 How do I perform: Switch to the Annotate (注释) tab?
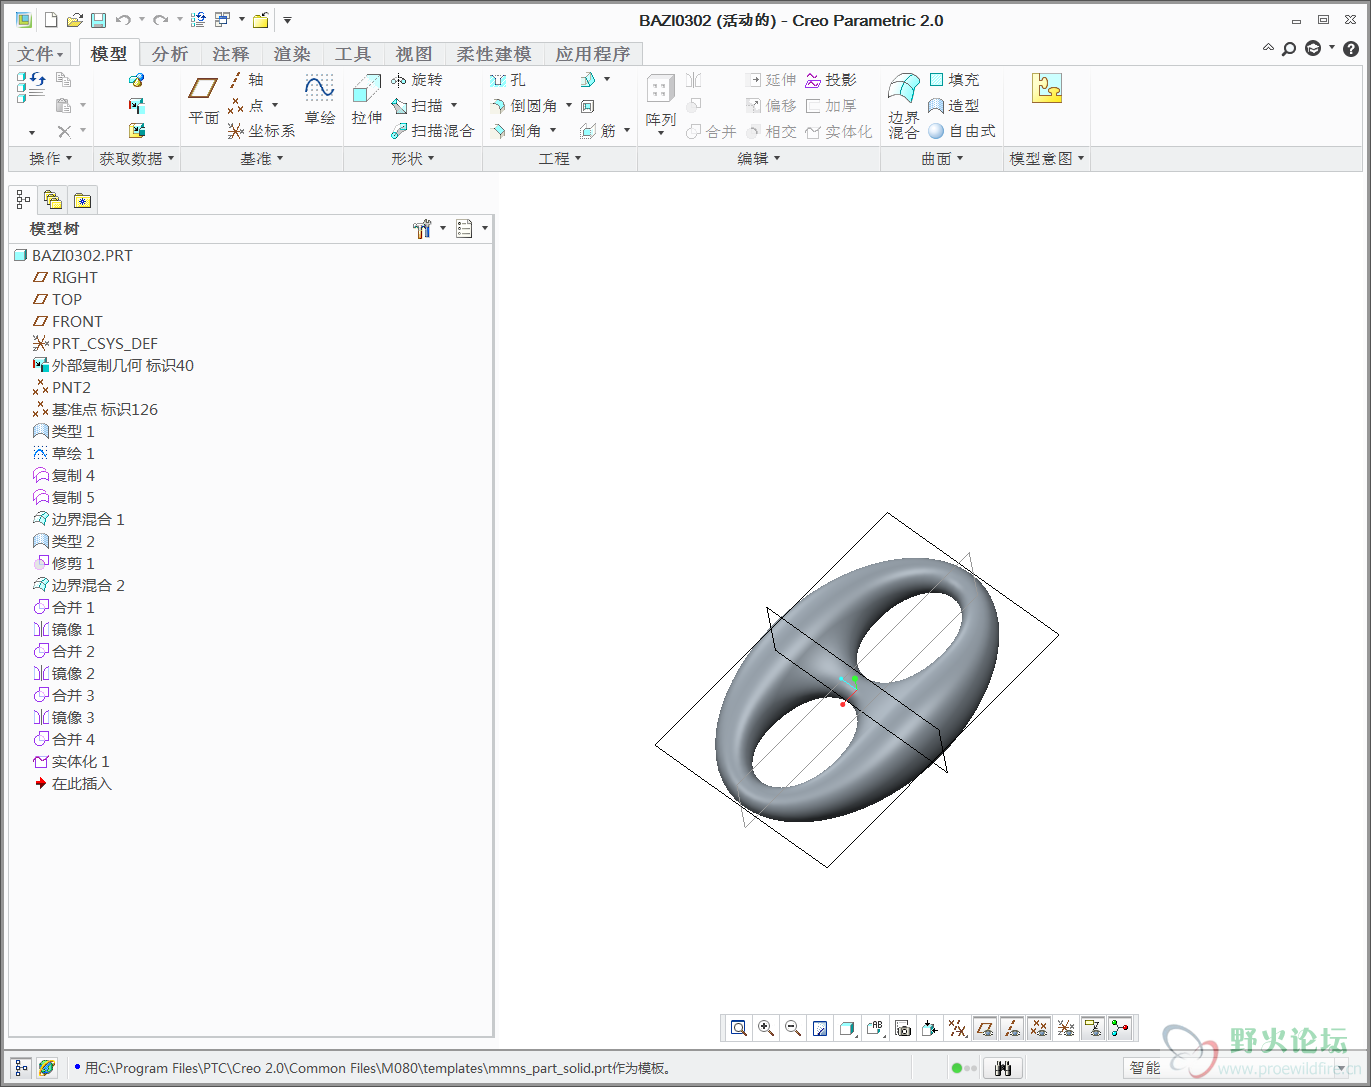231,54
